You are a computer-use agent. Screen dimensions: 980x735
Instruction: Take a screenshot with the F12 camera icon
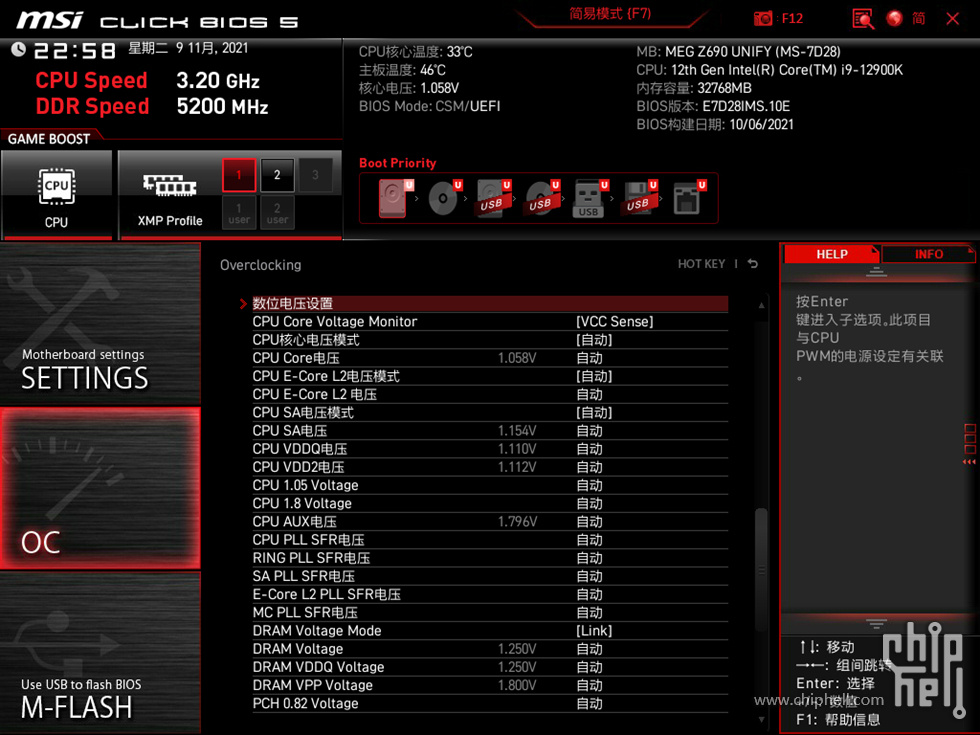click(762, 19)
